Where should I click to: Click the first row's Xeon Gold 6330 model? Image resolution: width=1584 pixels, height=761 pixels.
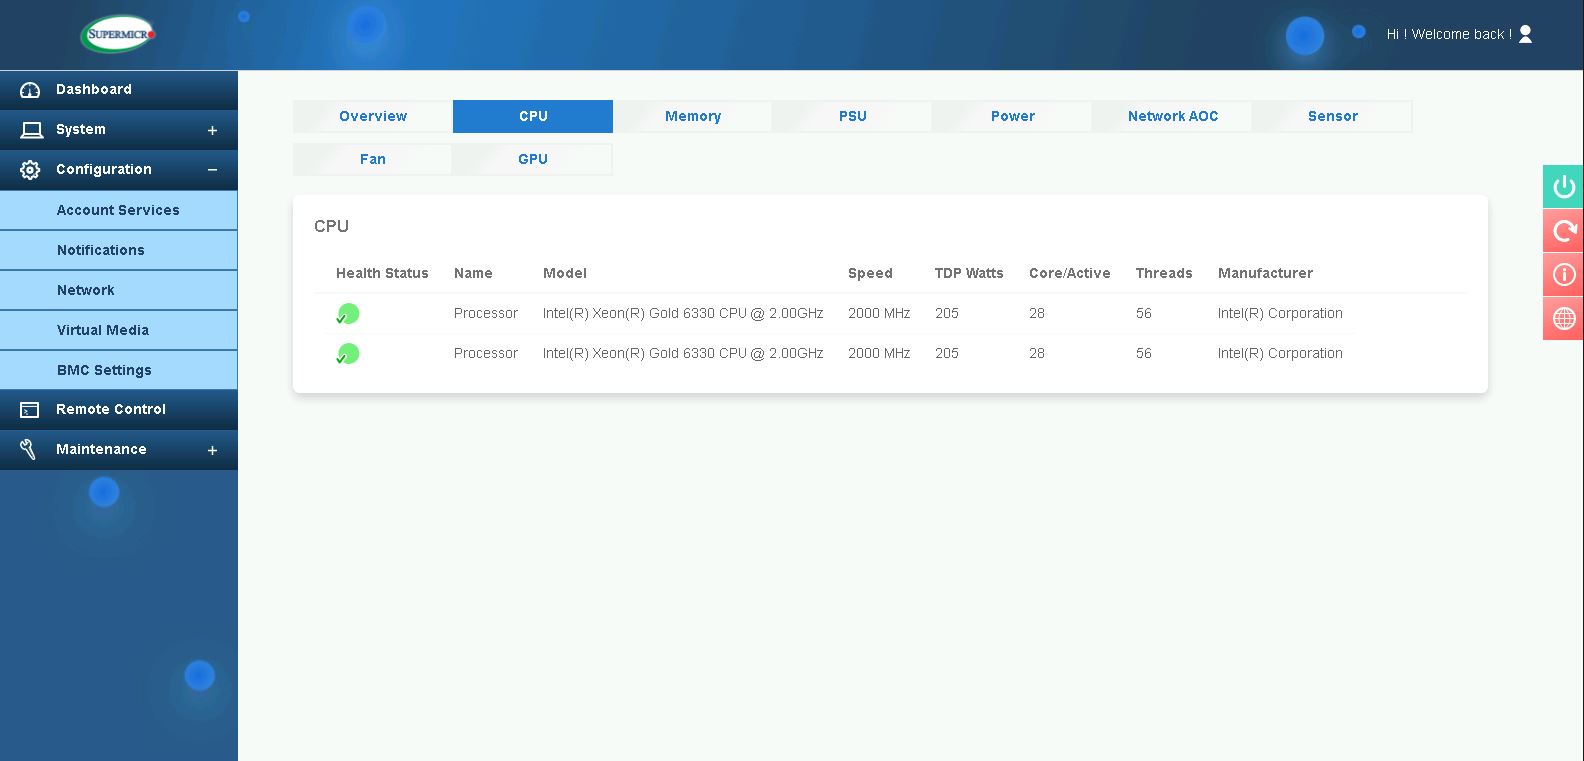(x=683, y=313)
